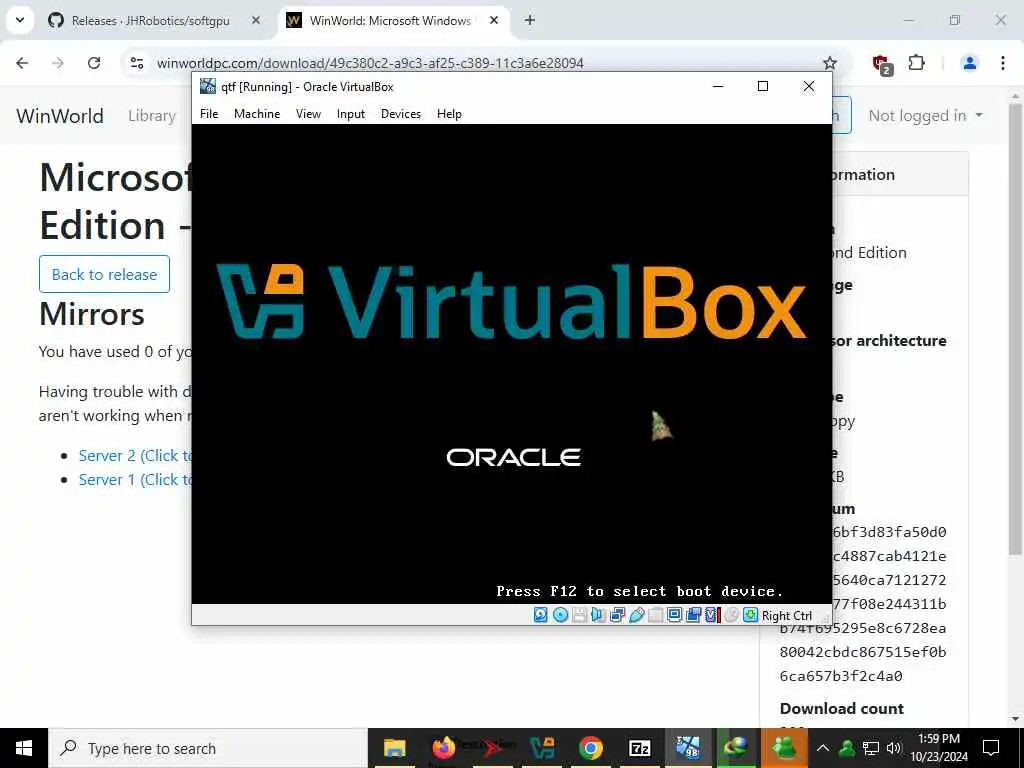Click the Windows 98 VM taskbar icon

pyautogui.click(x=688, y=748)
